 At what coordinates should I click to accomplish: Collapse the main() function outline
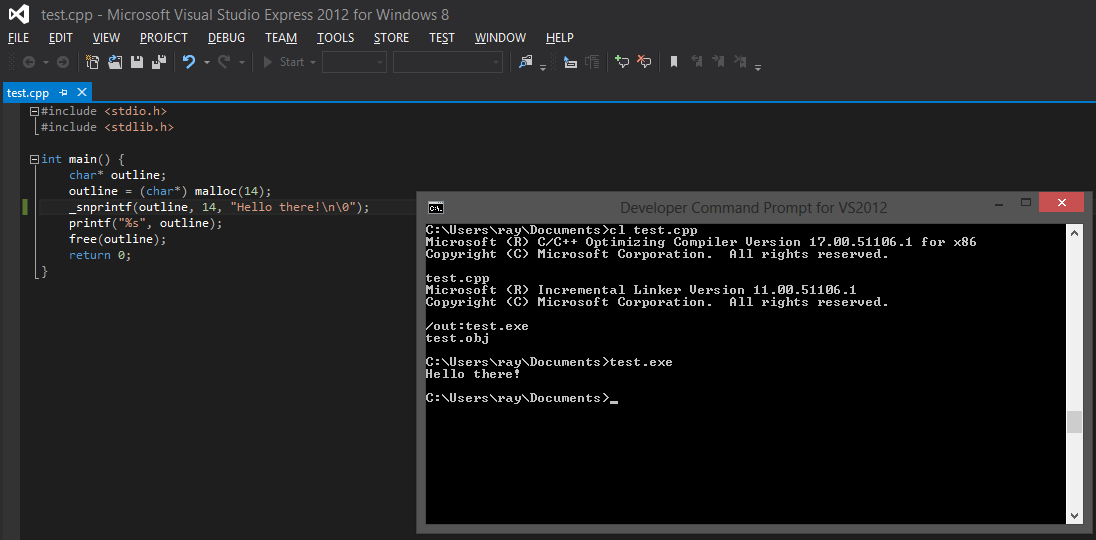click(35, 159)
